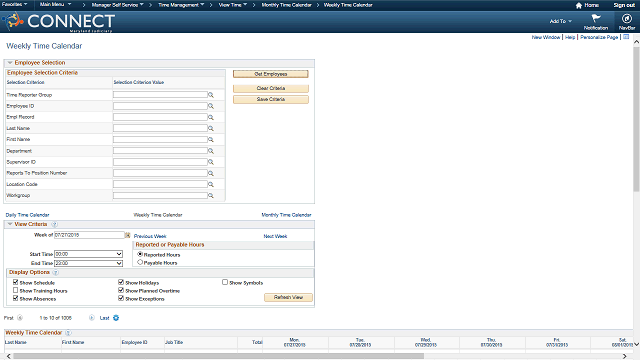Open Notification flag icon
The width and height of the screenshot is (640, 360).
[596, 18]
